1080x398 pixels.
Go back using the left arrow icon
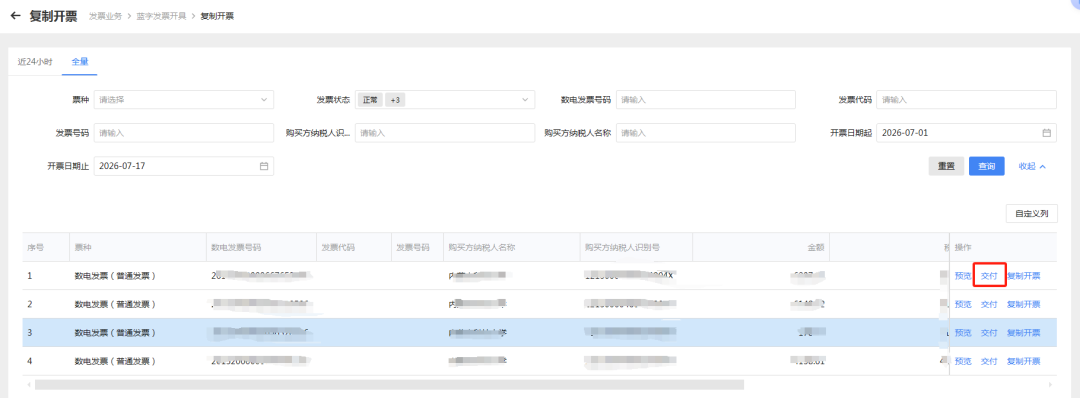(16, 16)
